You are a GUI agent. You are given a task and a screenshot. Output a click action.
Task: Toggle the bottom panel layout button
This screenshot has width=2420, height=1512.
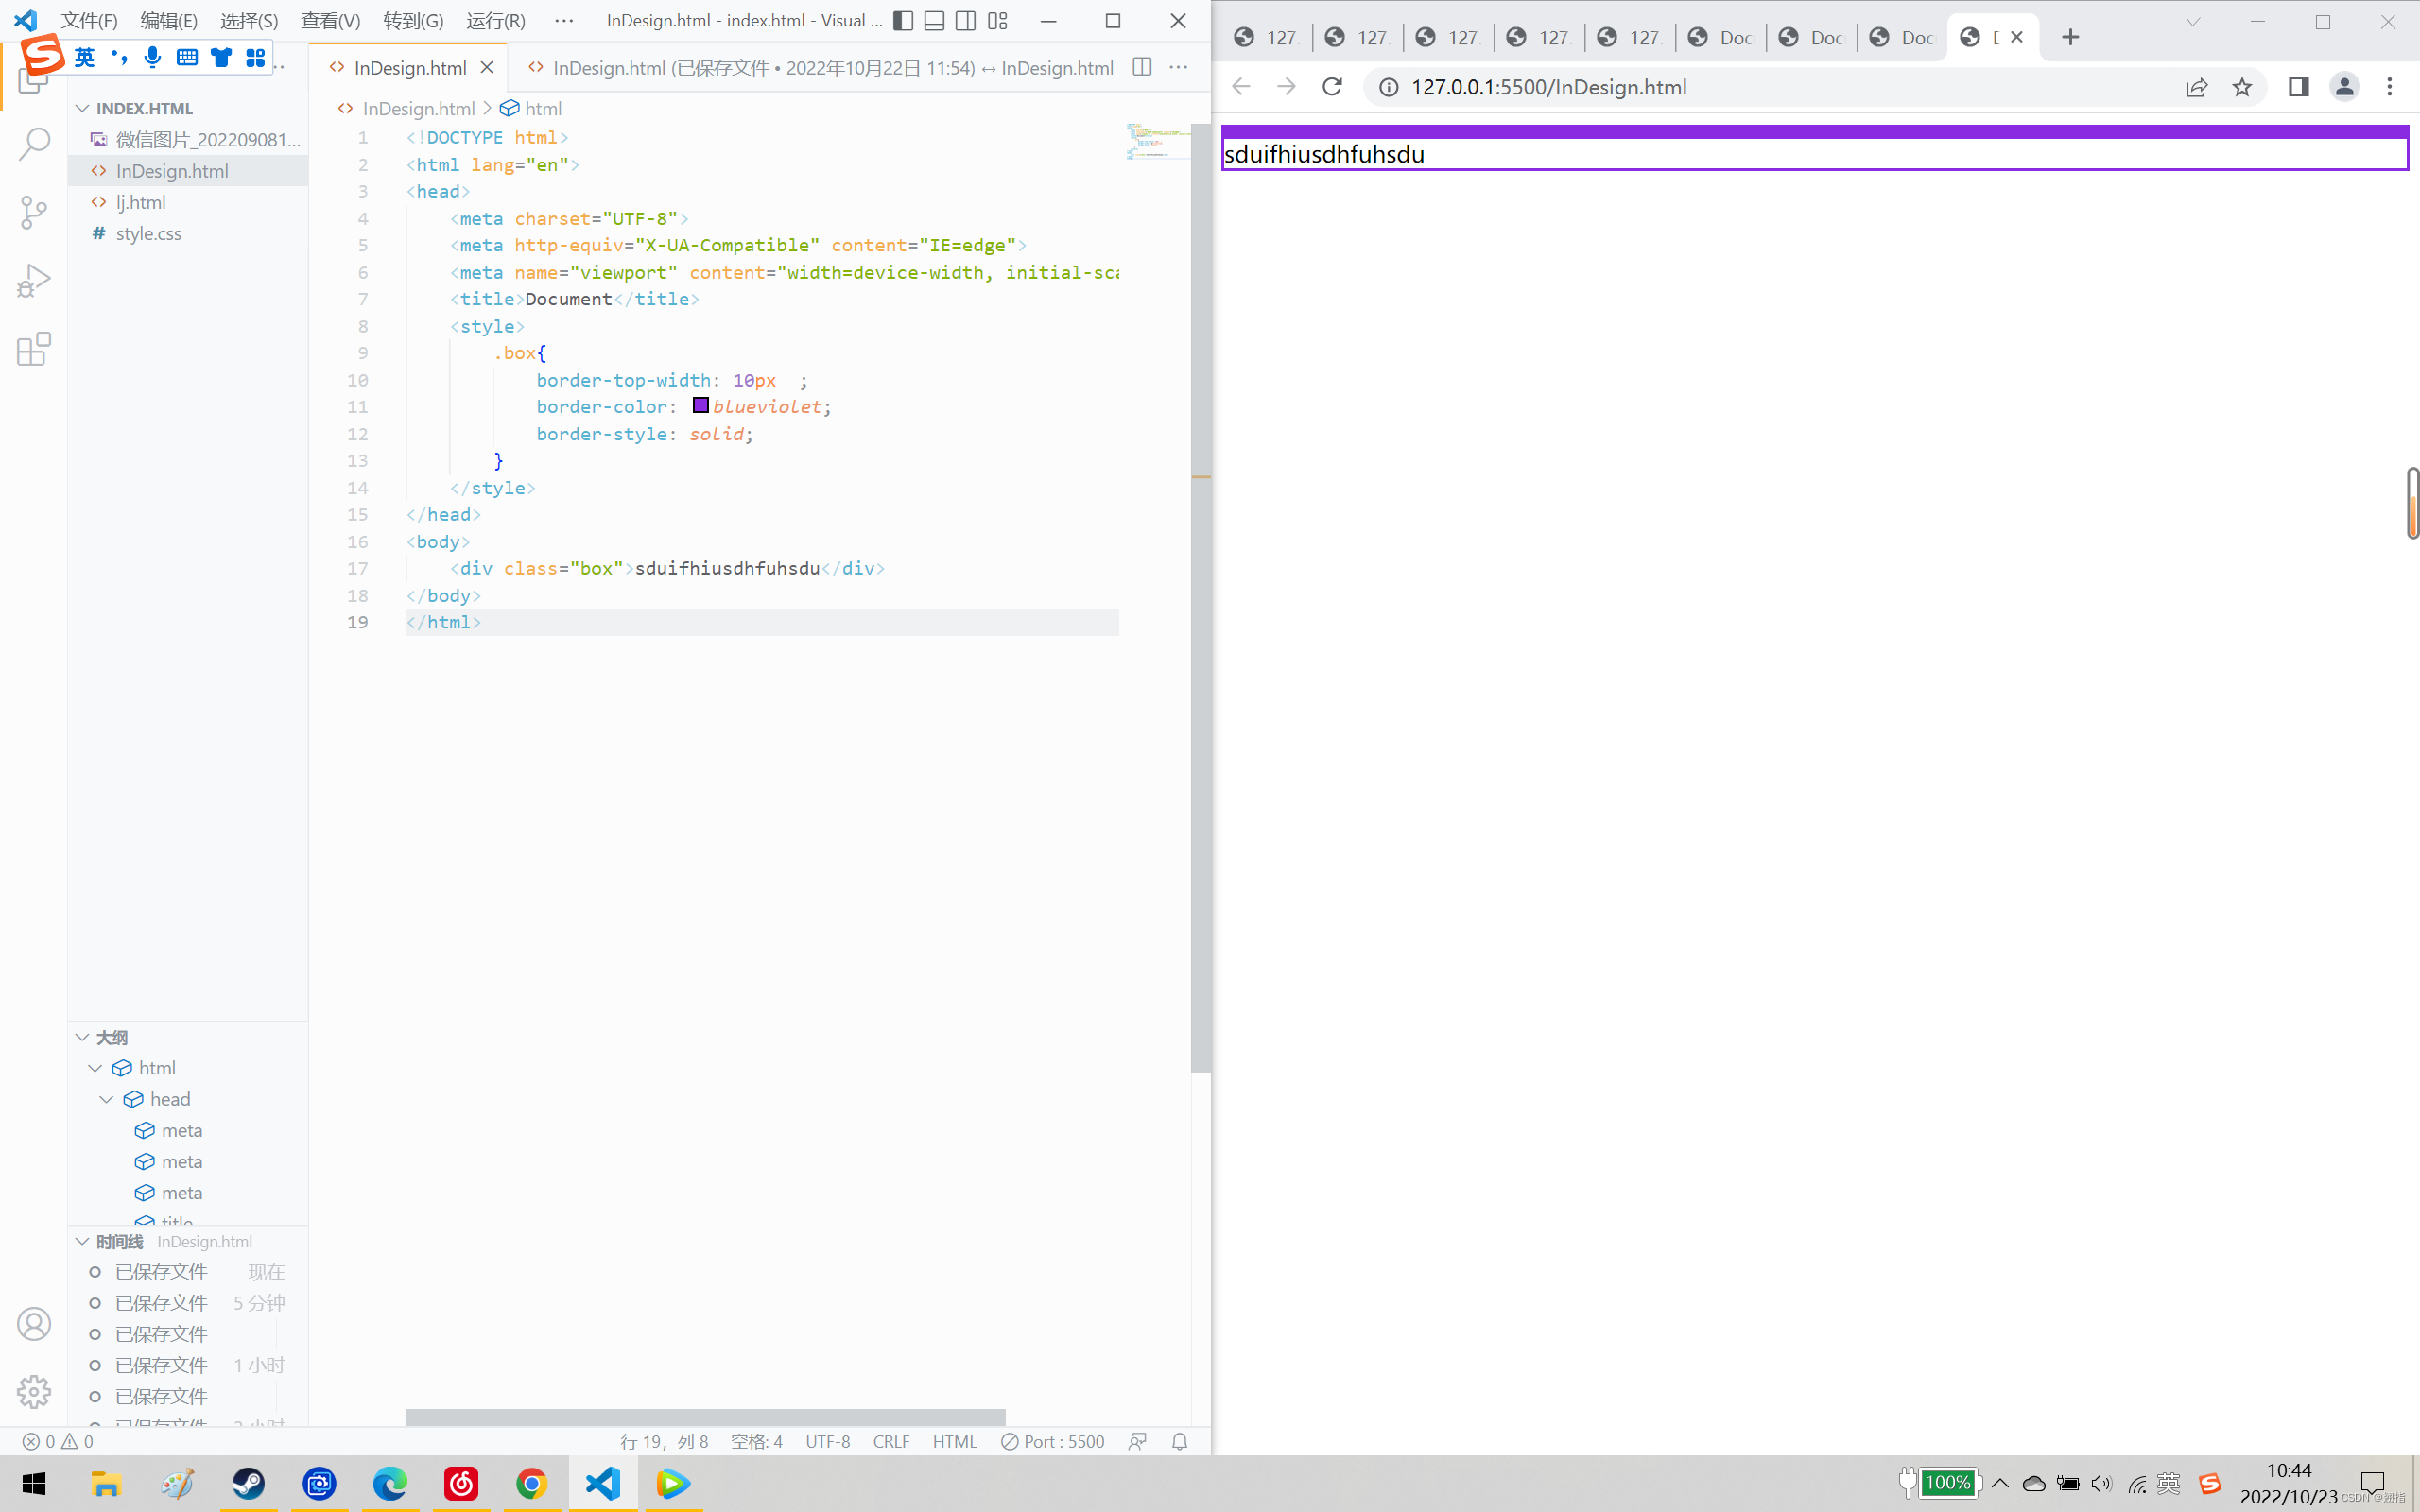pyautogui.click(x=934, y=21)
